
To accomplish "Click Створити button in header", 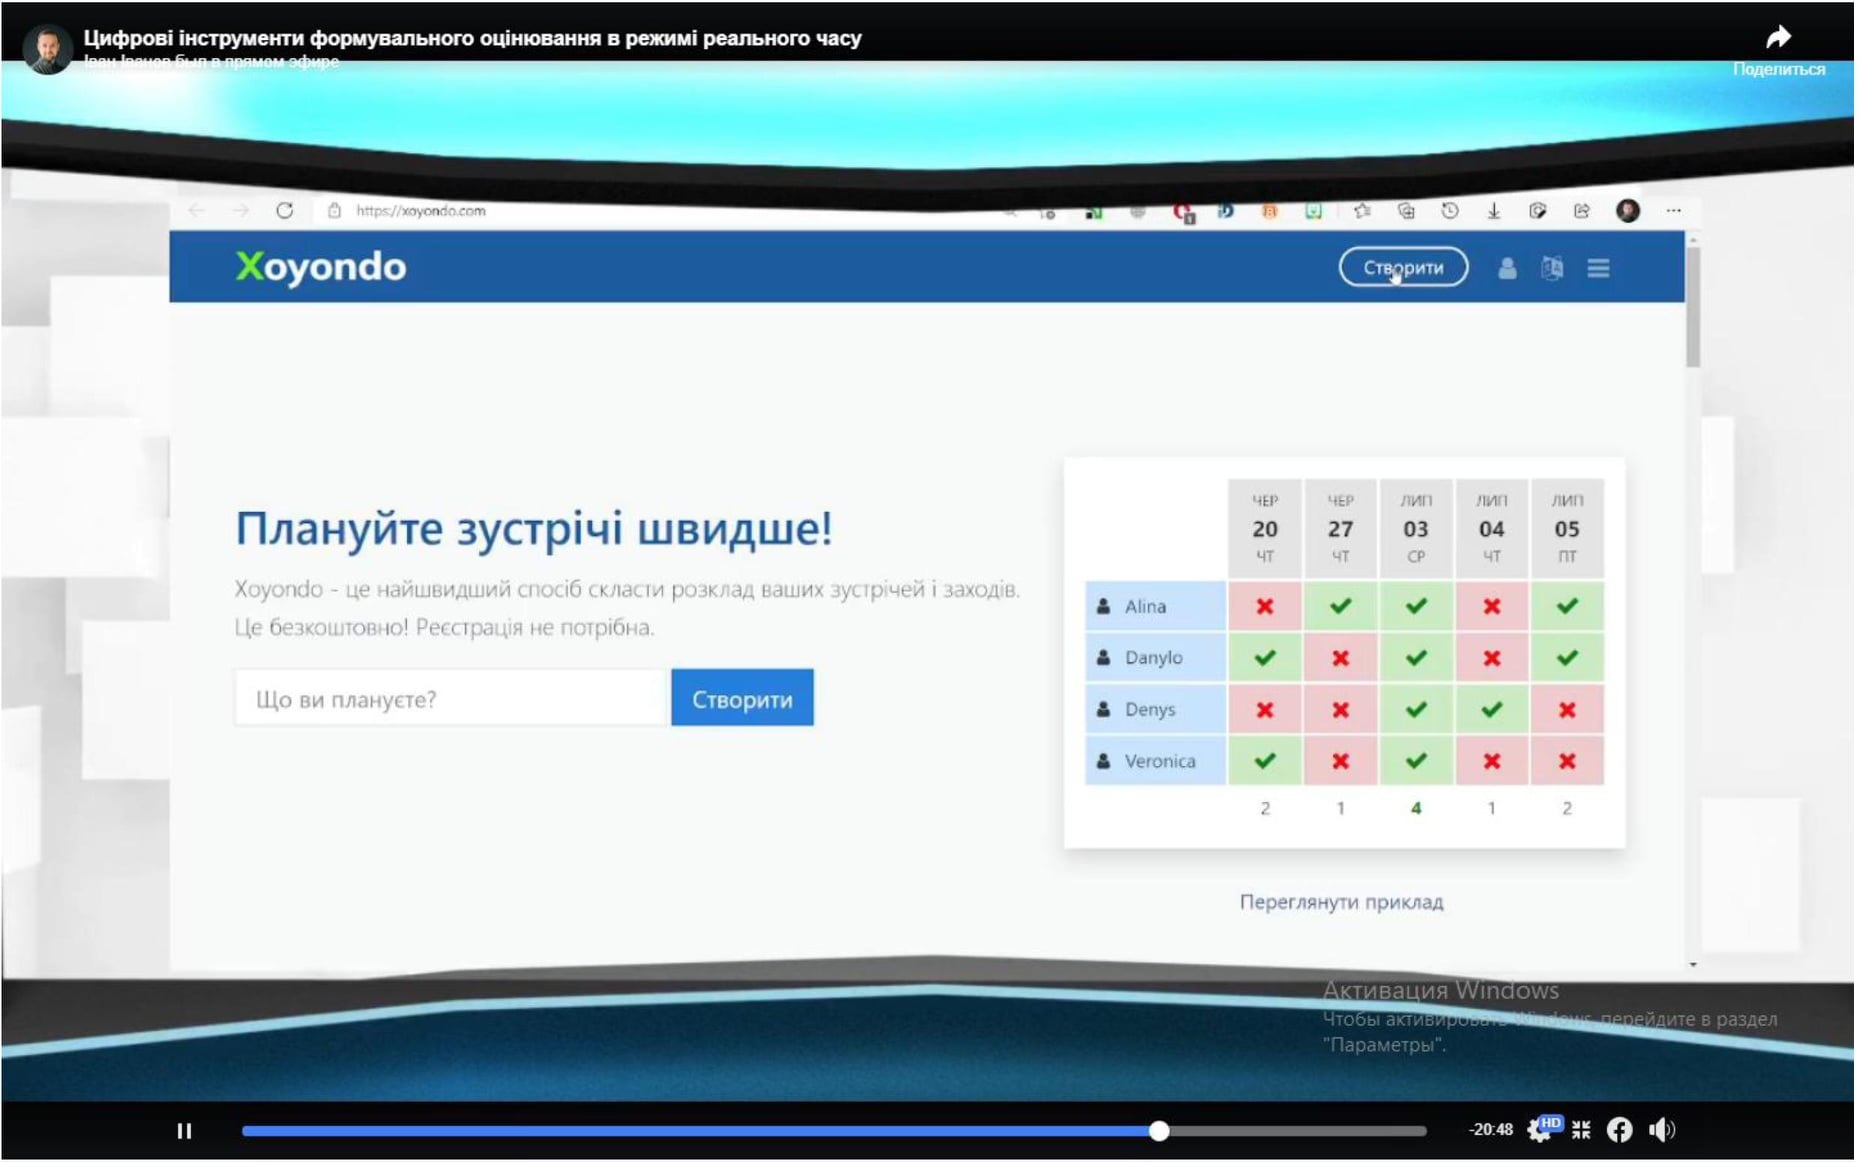I will point(1403,267).
